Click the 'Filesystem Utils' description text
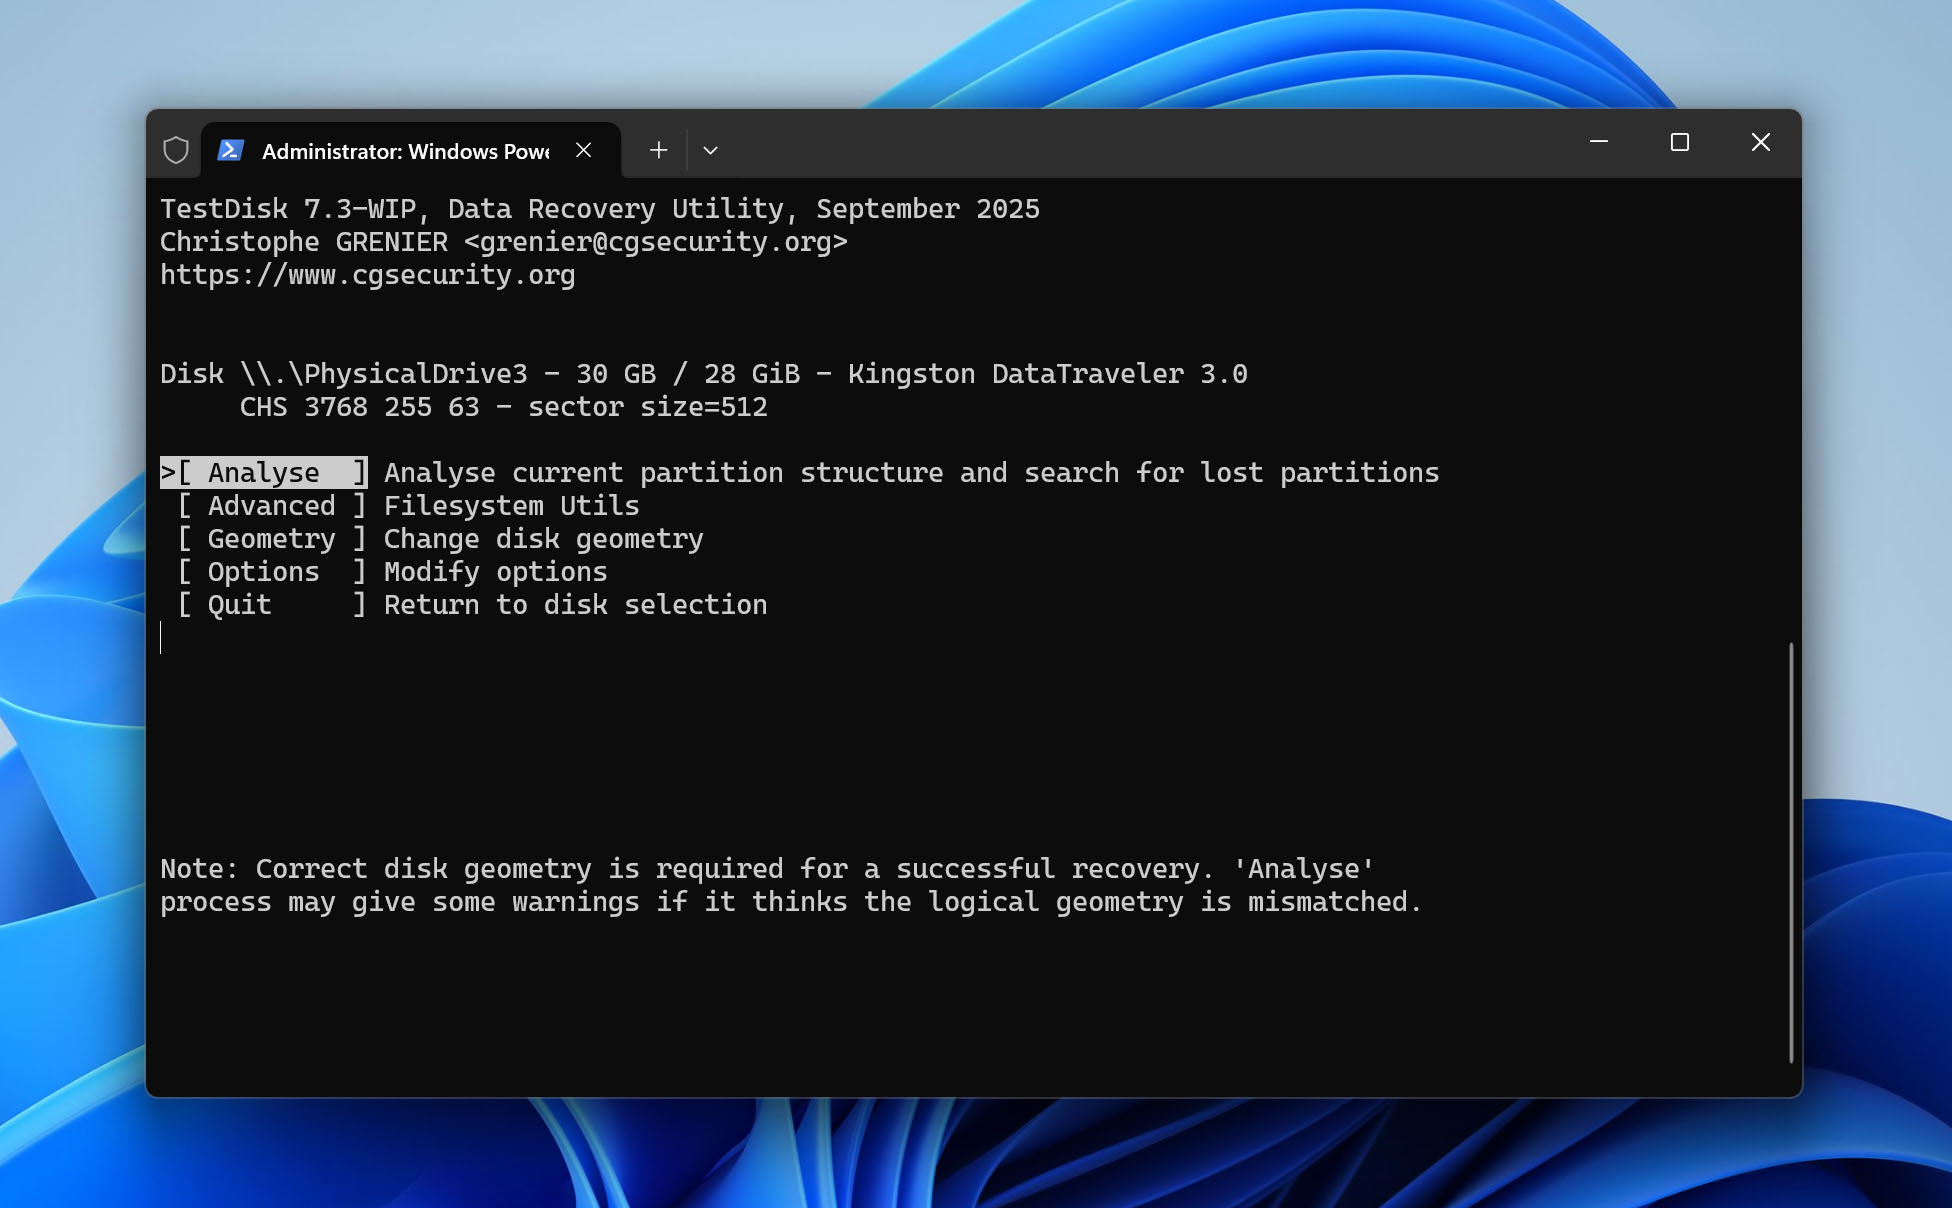1952x1208 pixels. pos(512,505)
